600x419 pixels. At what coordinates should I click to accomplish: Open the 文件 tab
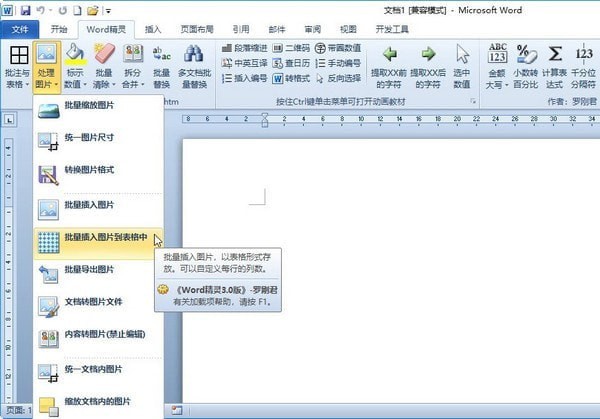tap(20, 29)
